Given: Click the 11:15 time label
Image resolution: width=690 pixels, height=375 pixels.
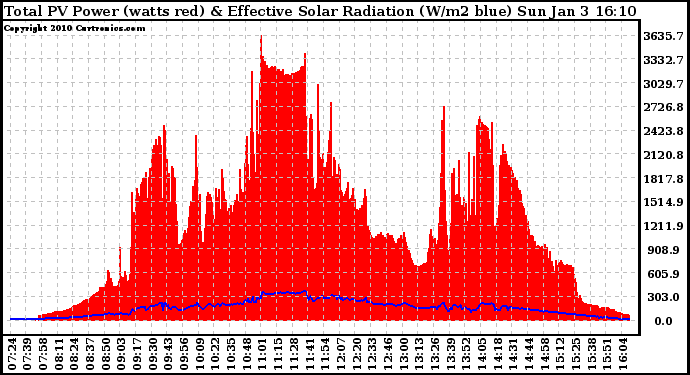Looking at the screenshot, I should coord(278,355).
